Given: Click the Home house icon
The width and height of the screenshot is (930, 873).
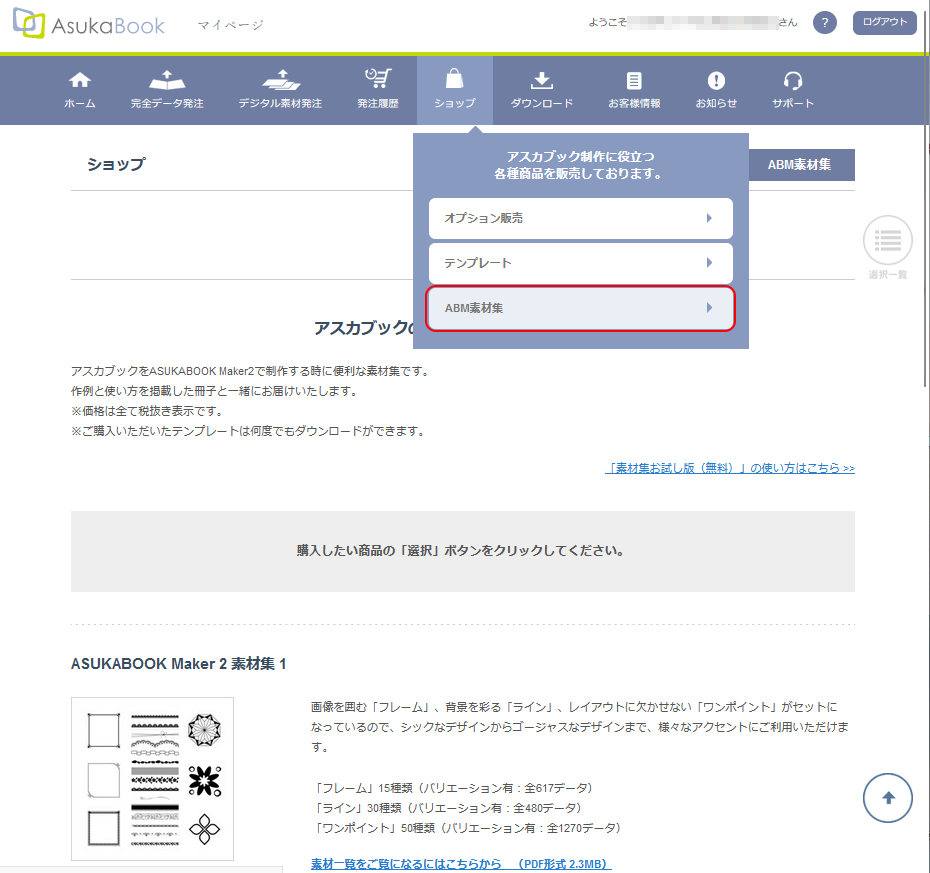Looking at the screenshot, I should coord(80,81).
